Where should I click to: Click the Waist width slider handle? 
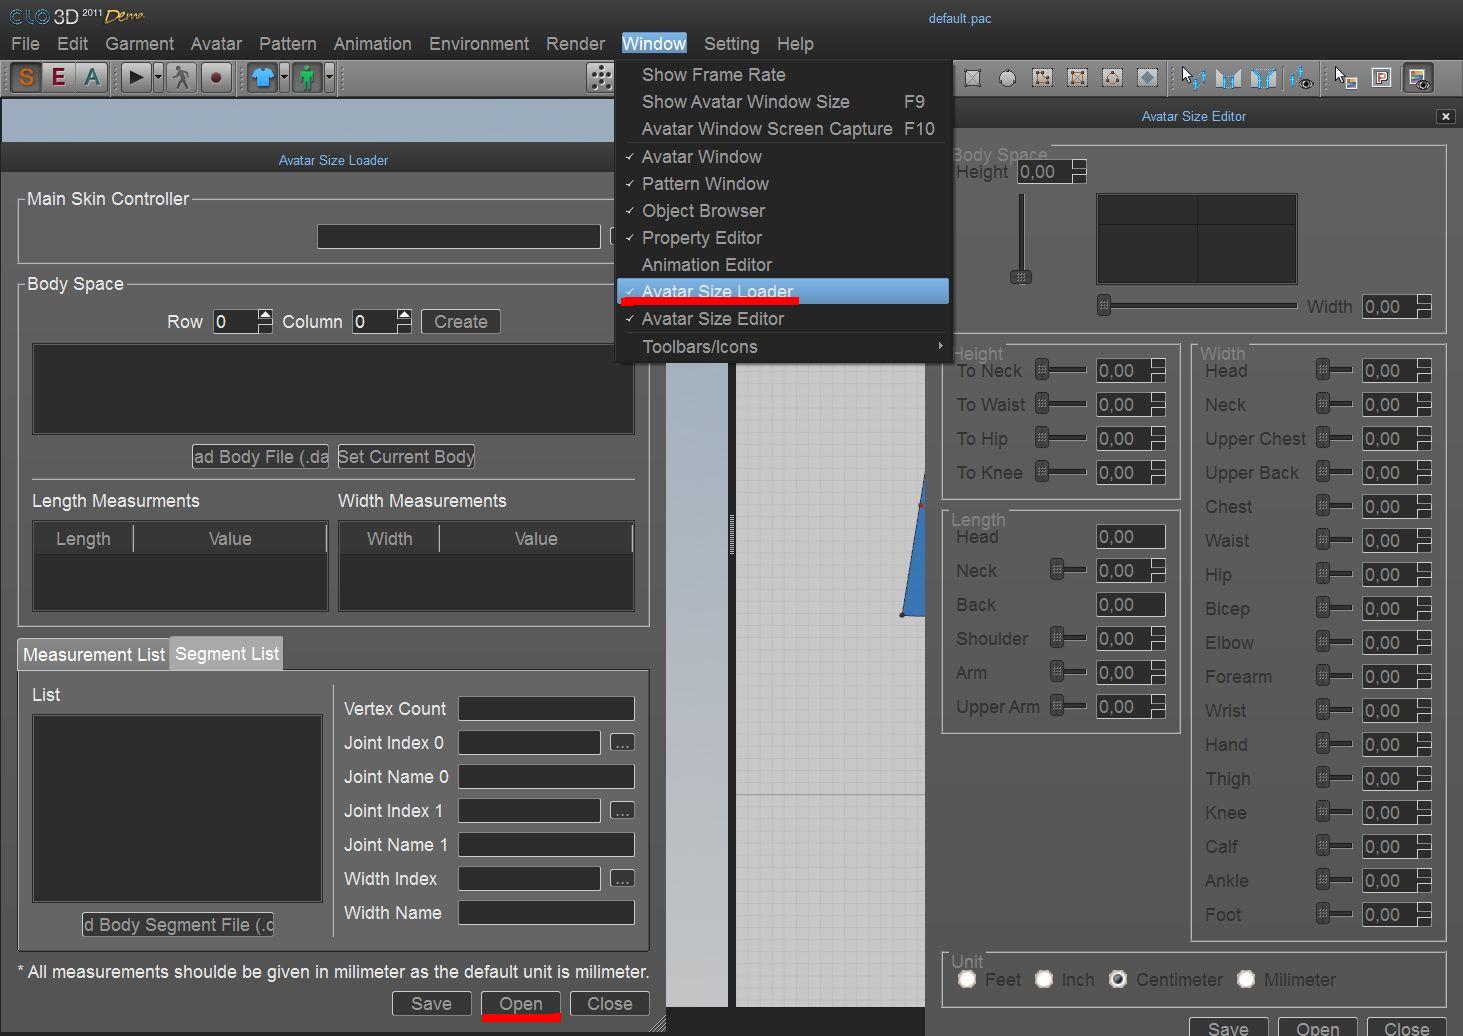tap(1323, 540)
